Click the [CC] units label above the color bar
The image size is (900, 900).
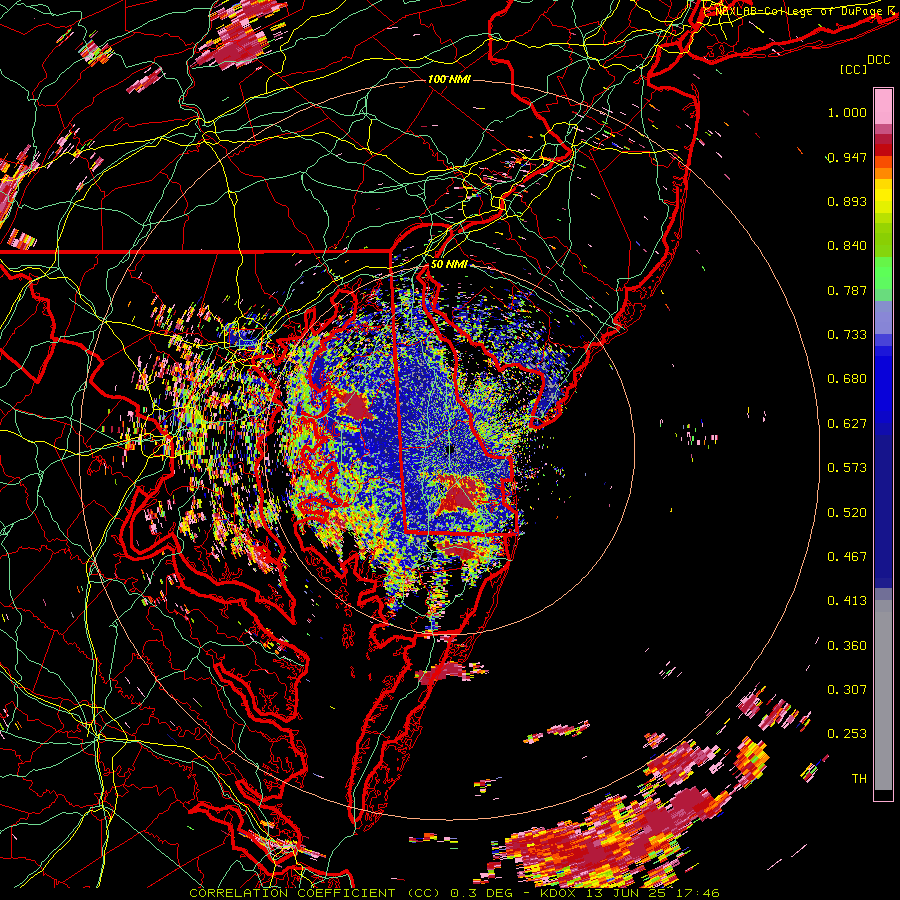point(853,69)
